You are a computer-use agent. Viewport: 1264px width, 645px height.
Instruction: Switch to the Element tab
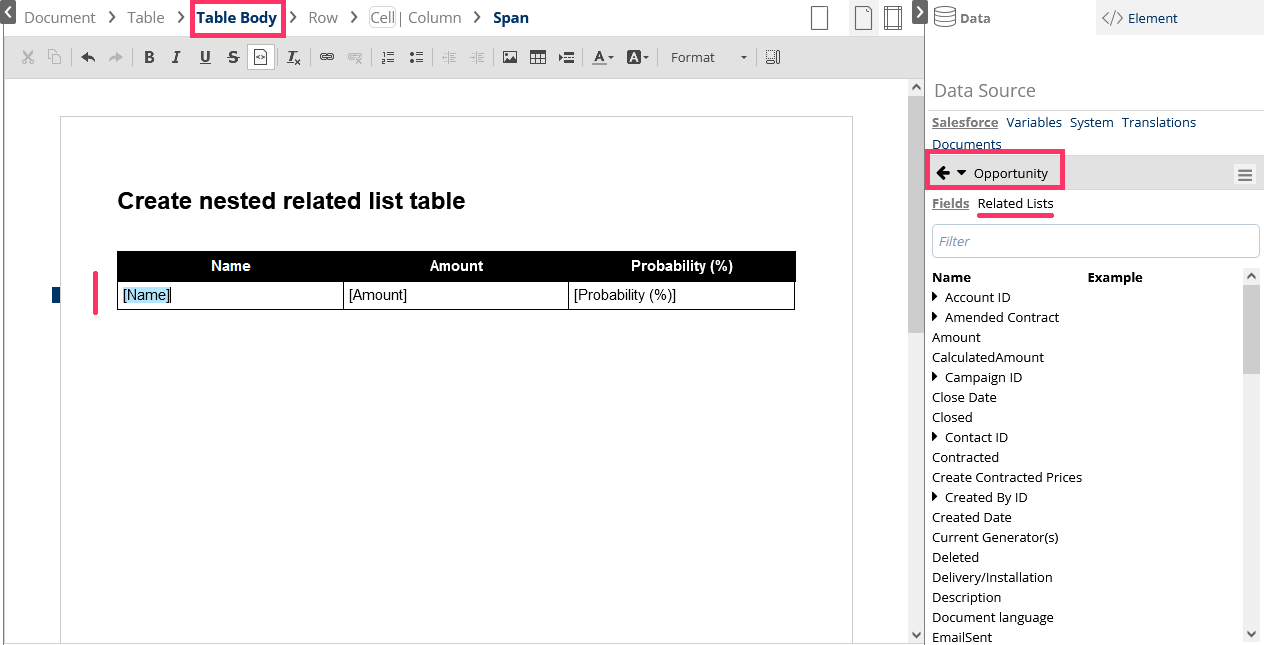tap(1139, 18)
